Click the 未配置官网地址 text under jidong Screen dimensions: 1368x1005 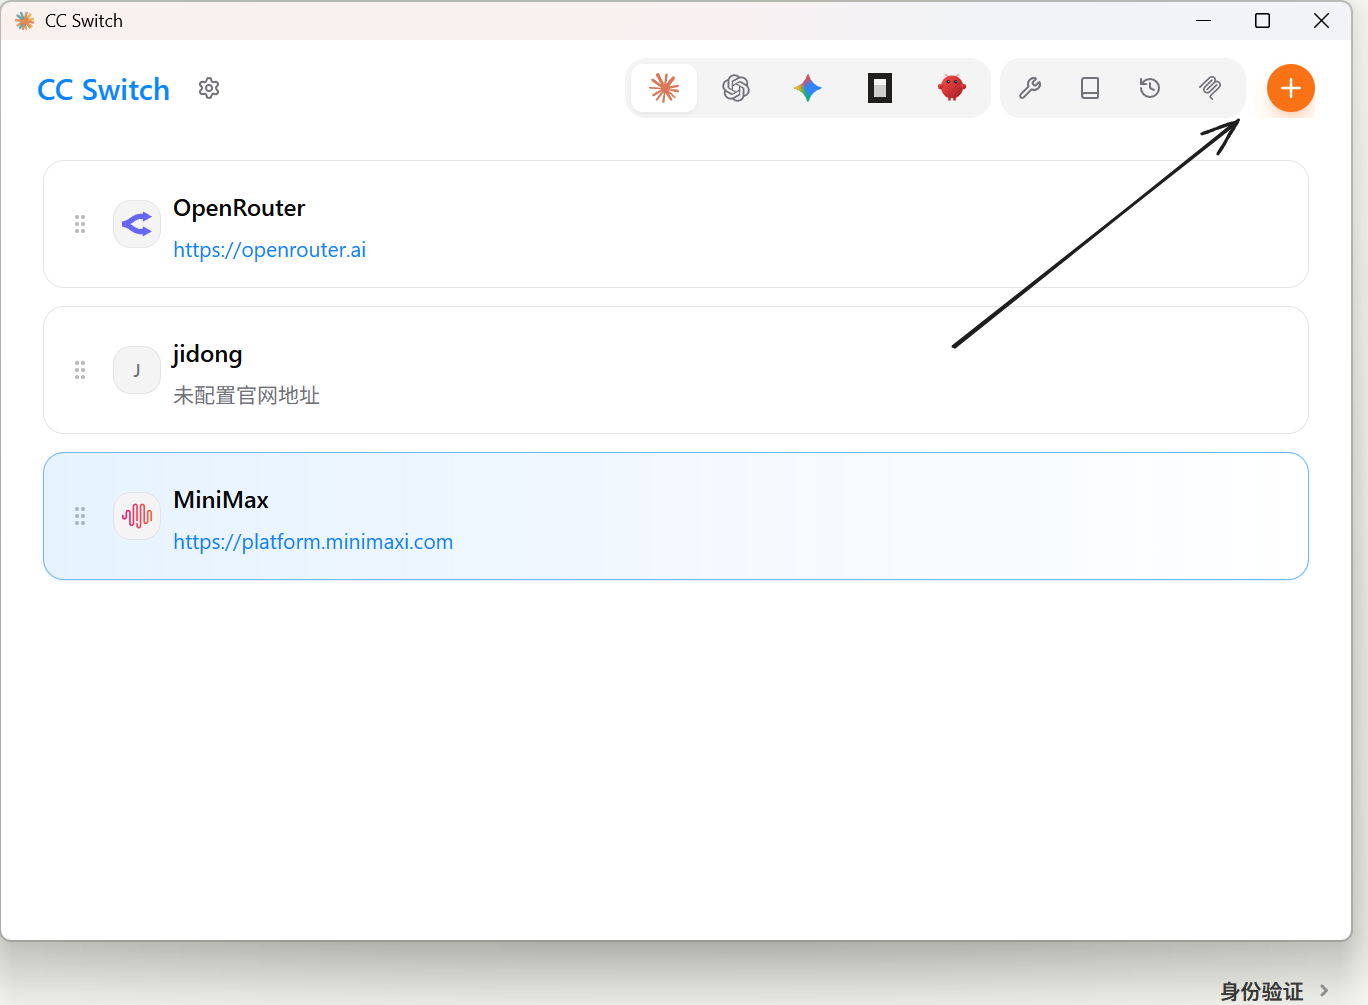click(246, 396)
